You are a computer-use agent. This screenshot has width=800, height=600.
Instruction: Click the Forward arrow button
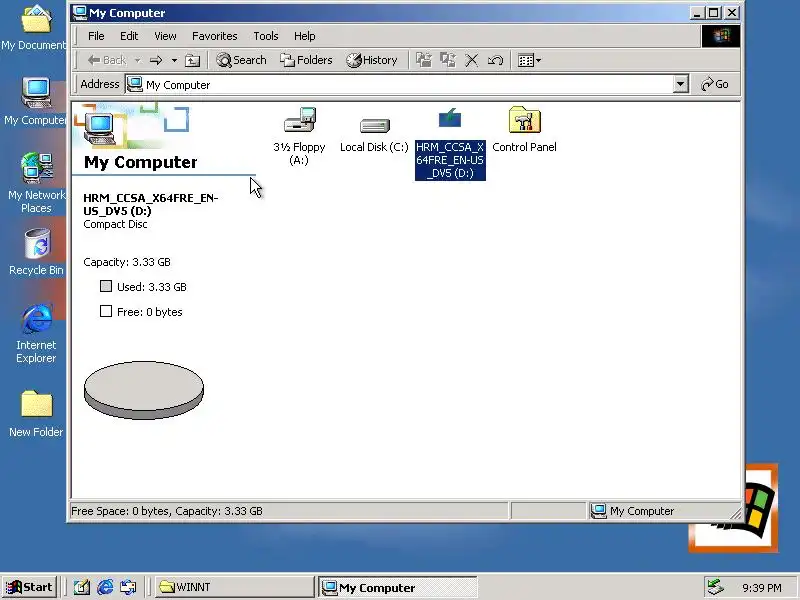(156, 60)
